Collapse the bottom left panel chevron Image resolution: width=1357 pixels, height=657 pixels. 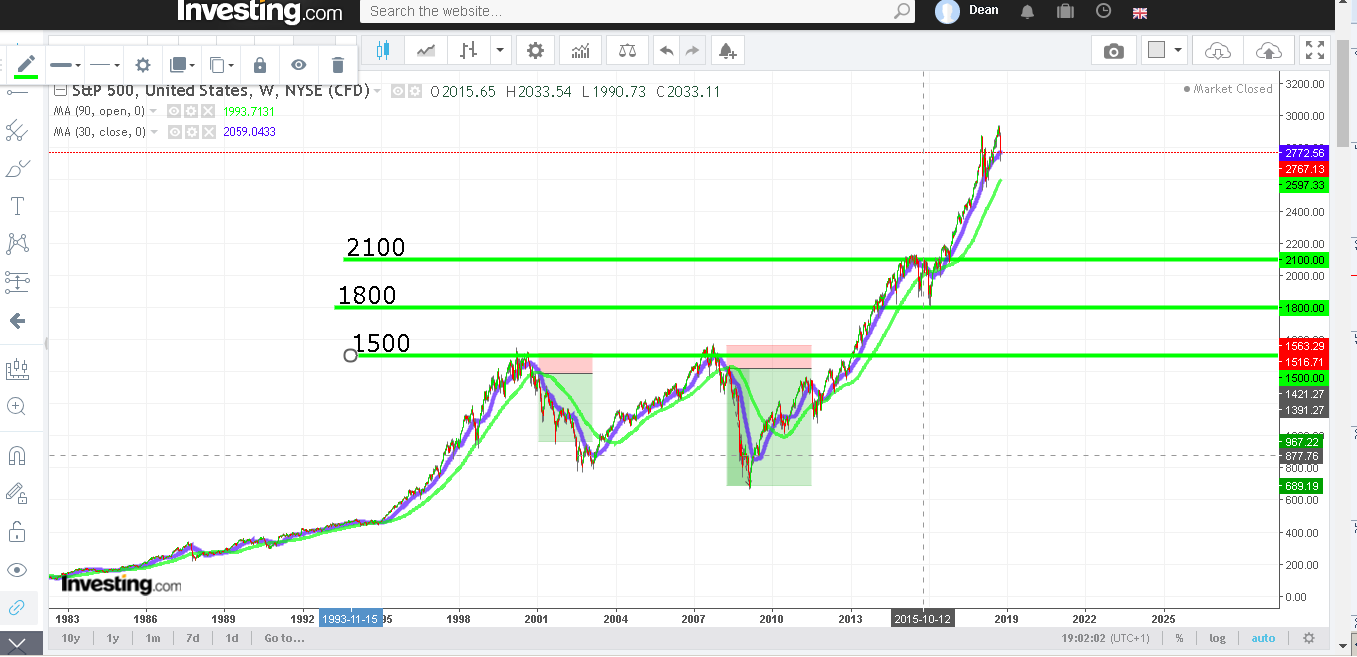click(x=17, y=645)
